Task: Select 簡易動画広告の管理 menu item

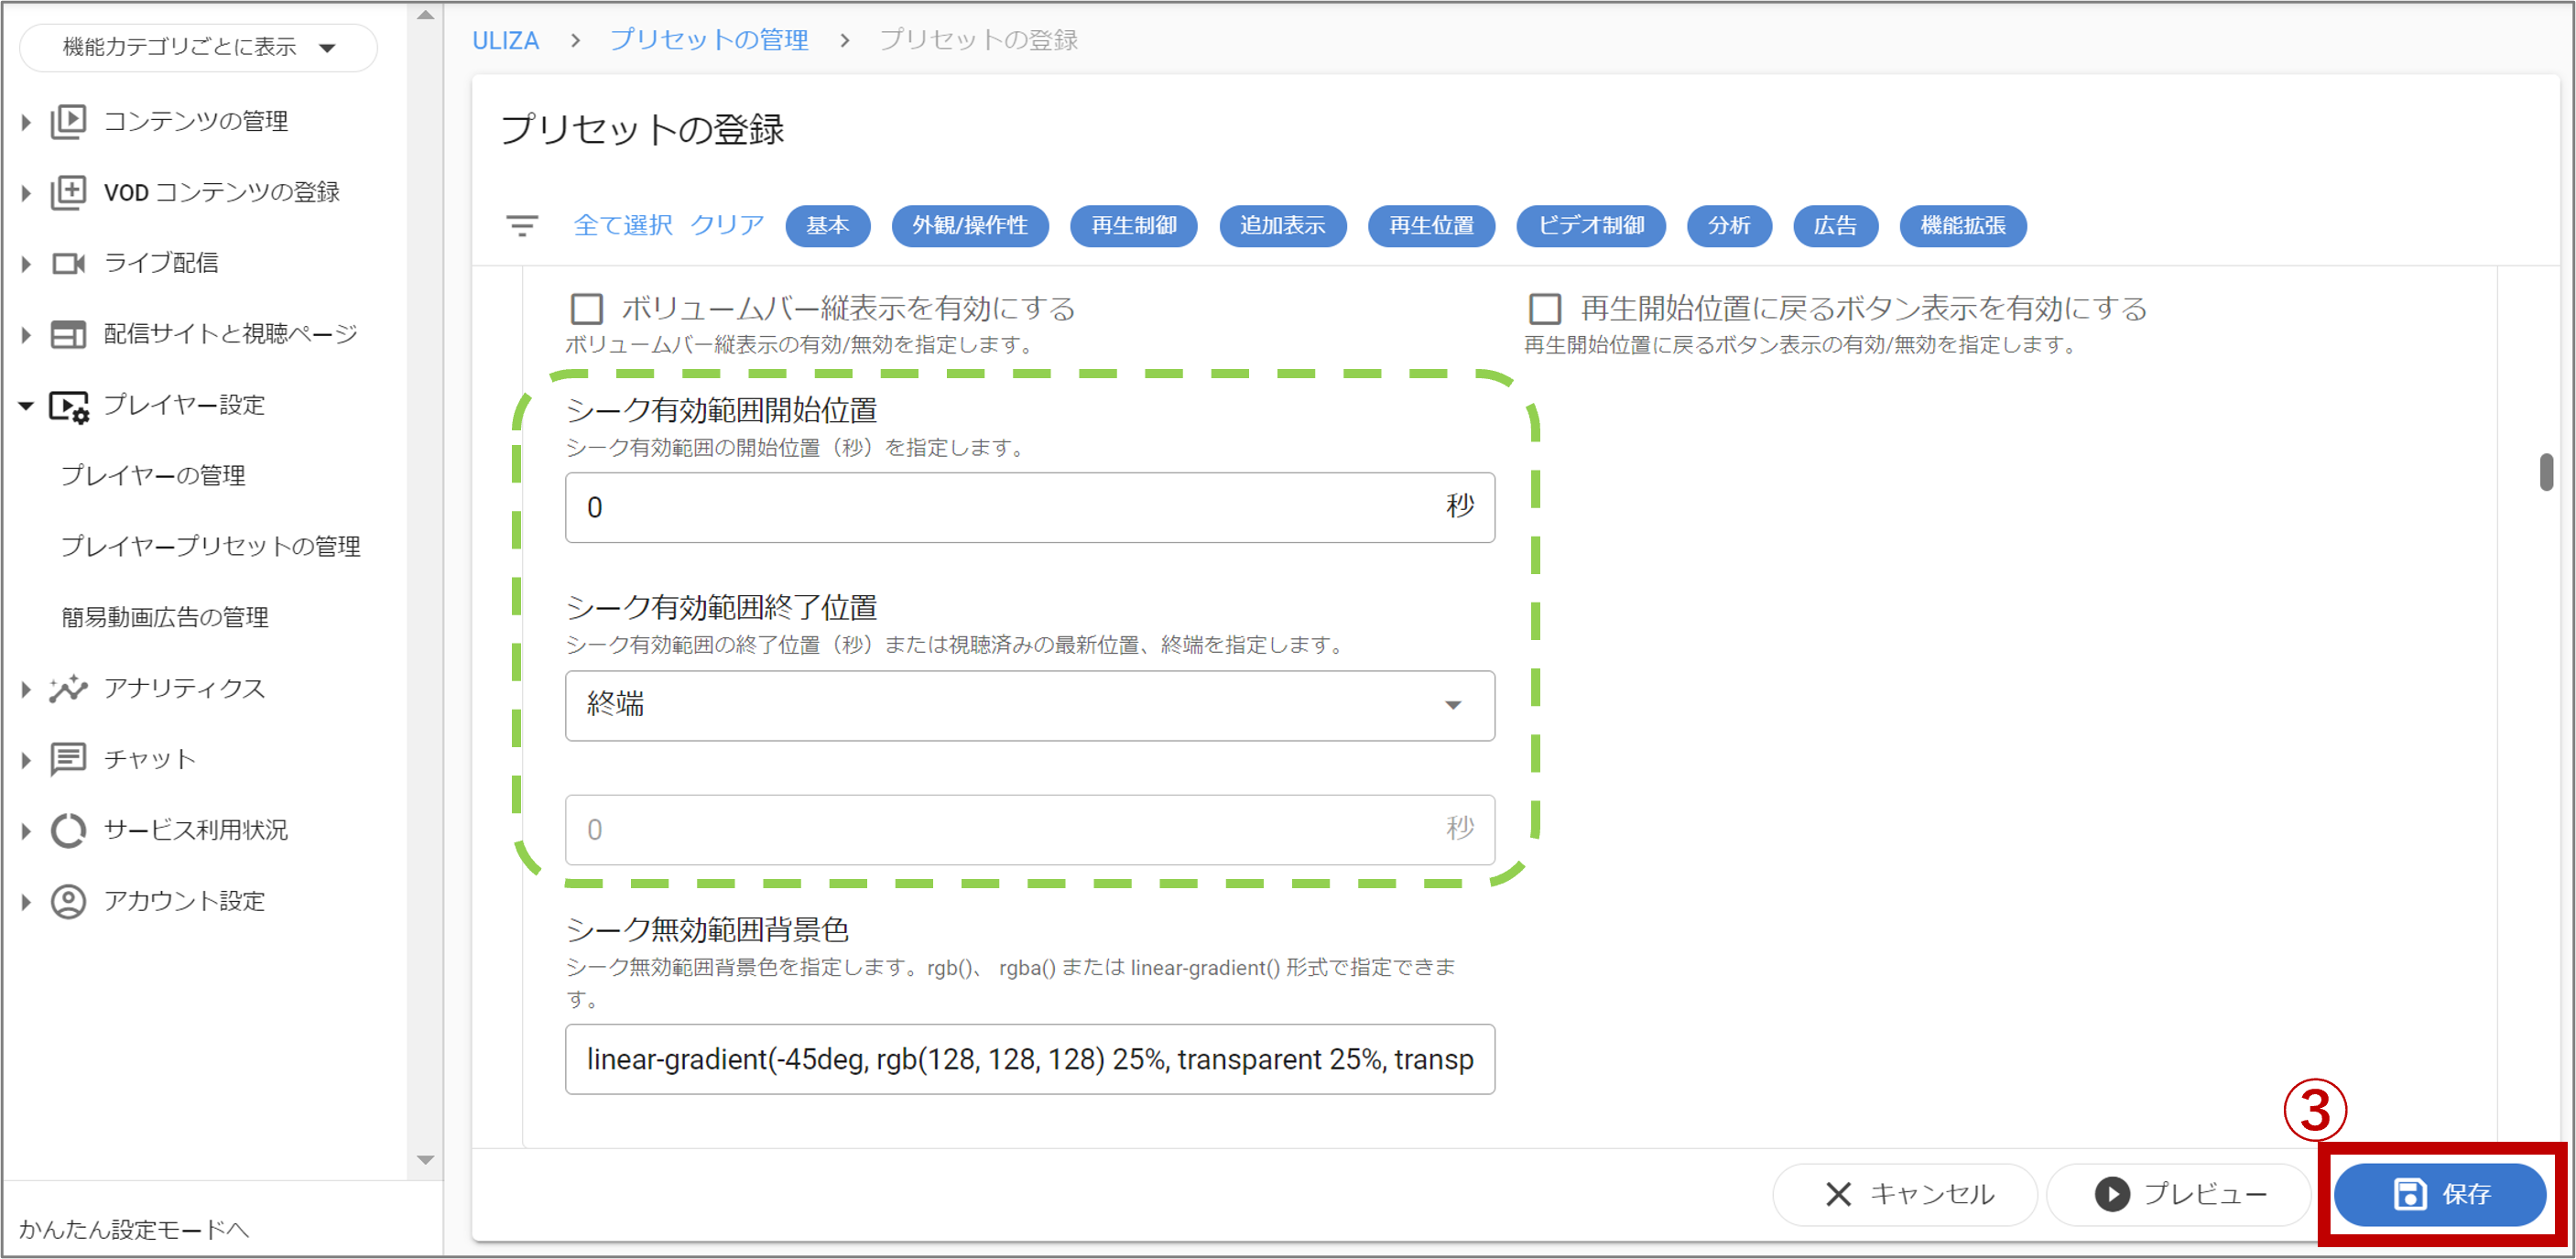Action: coord(165,617)
